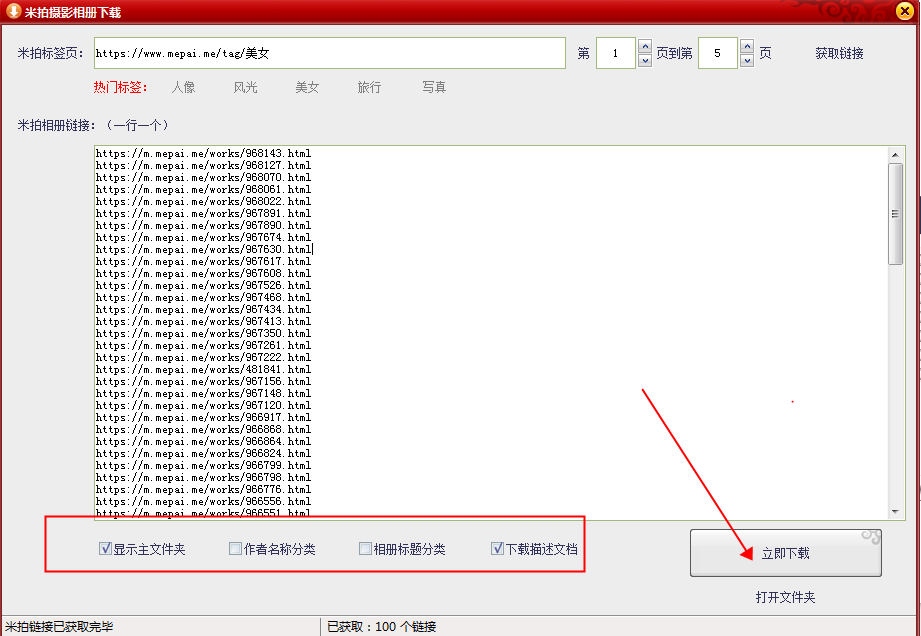Click the 米拍链接已获取完毕 status text
Screen dimensions: 921x636
59,627
